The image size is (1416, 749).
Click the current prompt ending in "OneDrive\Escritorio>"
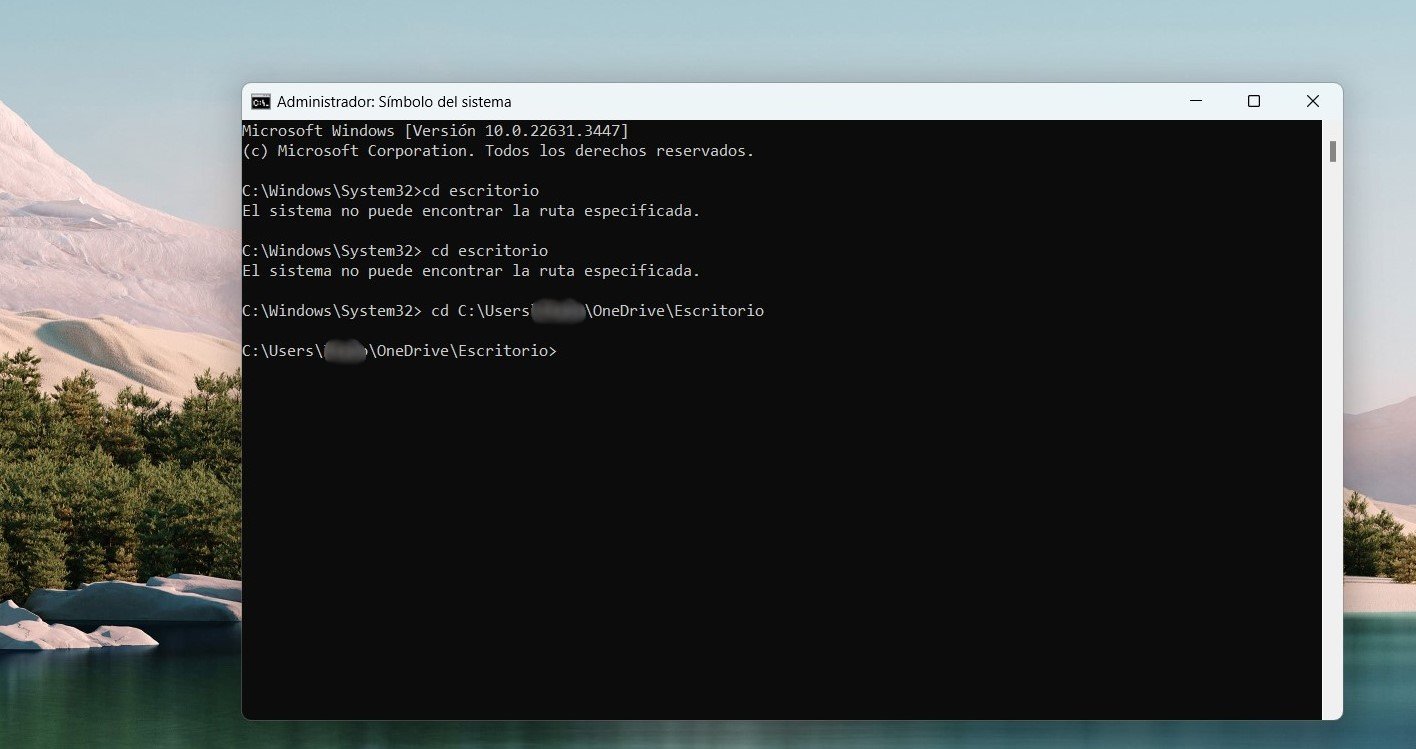[x=399, y=351]
